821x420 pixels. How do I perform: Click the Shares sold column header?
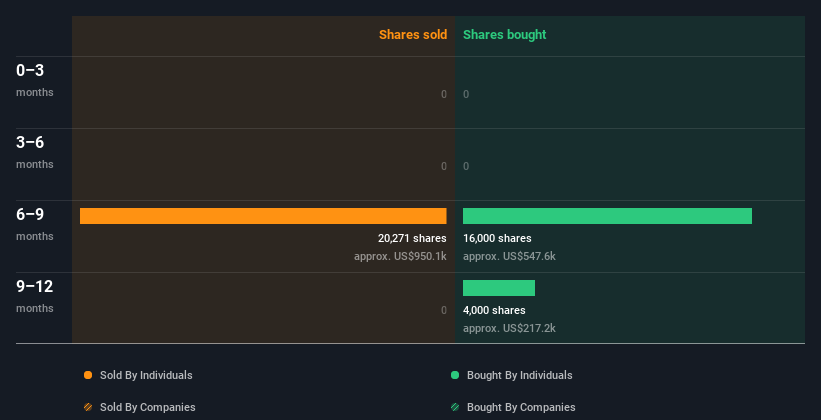click(x=413, y=35)
